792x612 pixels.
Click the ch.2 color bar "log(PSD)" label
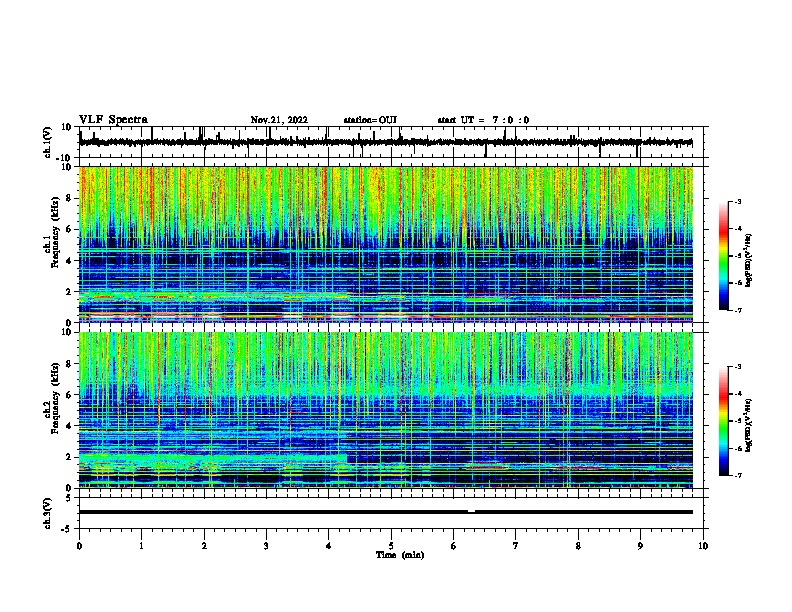coord(749,425)
